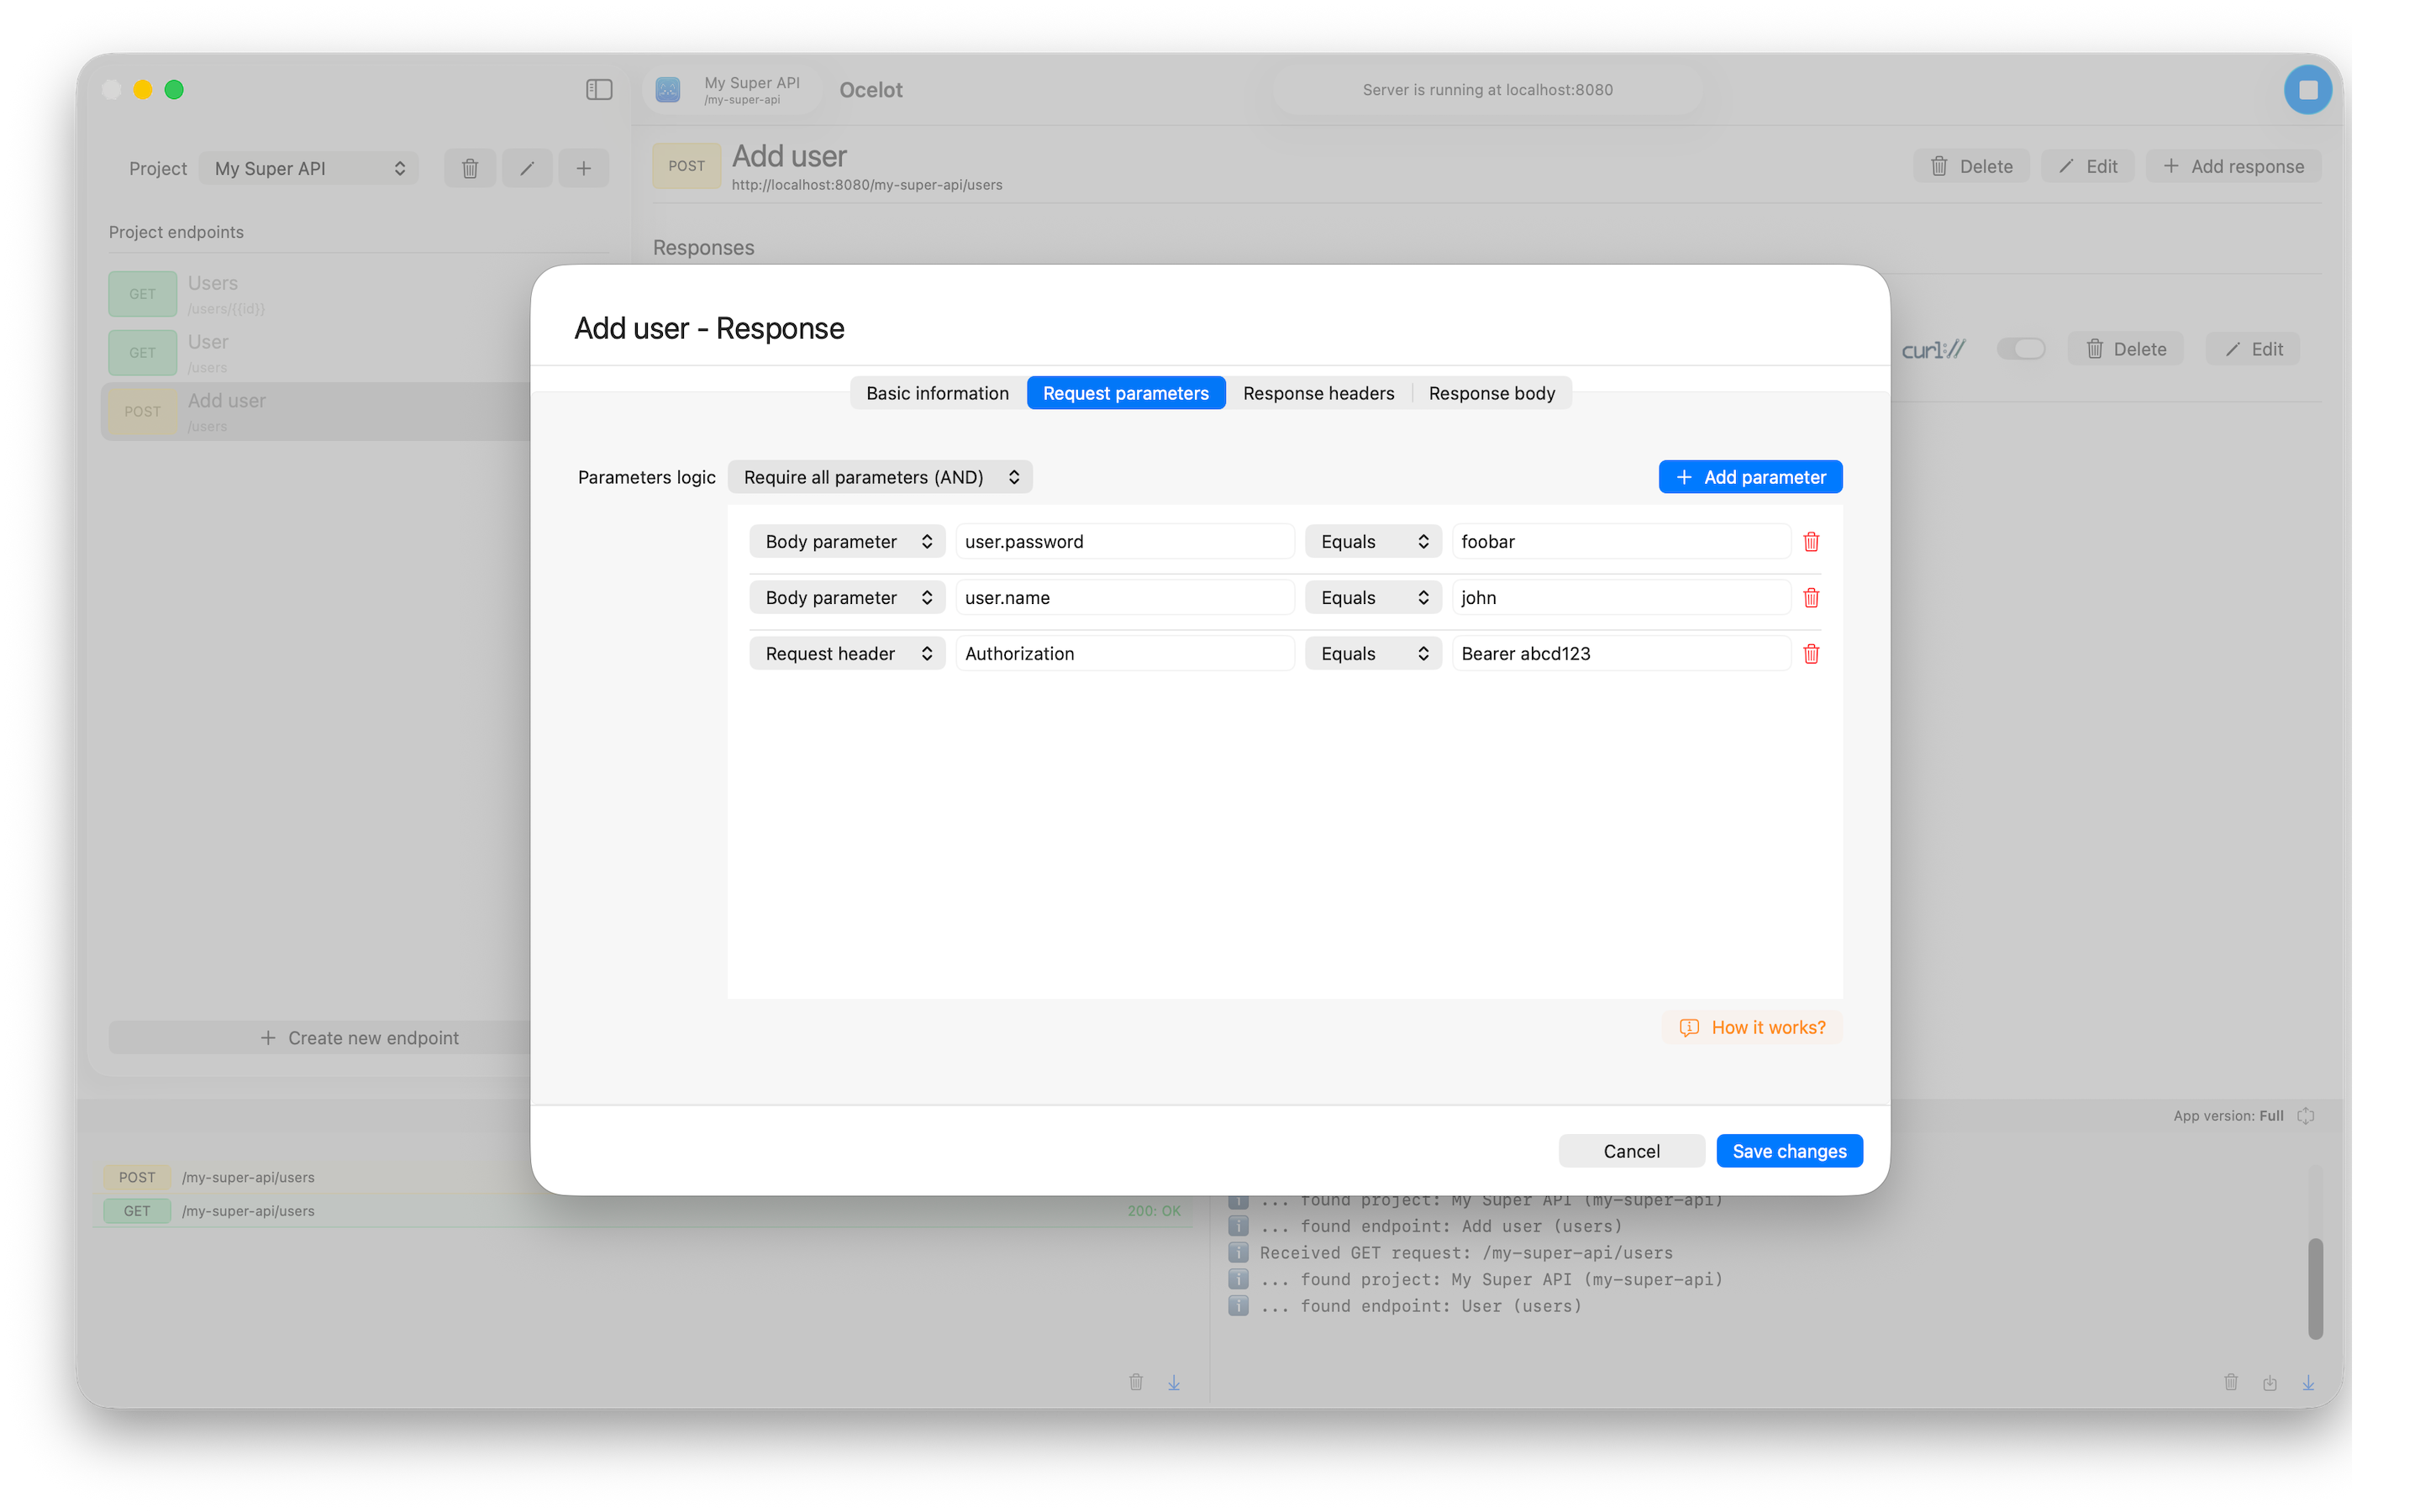Remove the user.password parameter row

pyautogui.click(x=1811, y=541)
